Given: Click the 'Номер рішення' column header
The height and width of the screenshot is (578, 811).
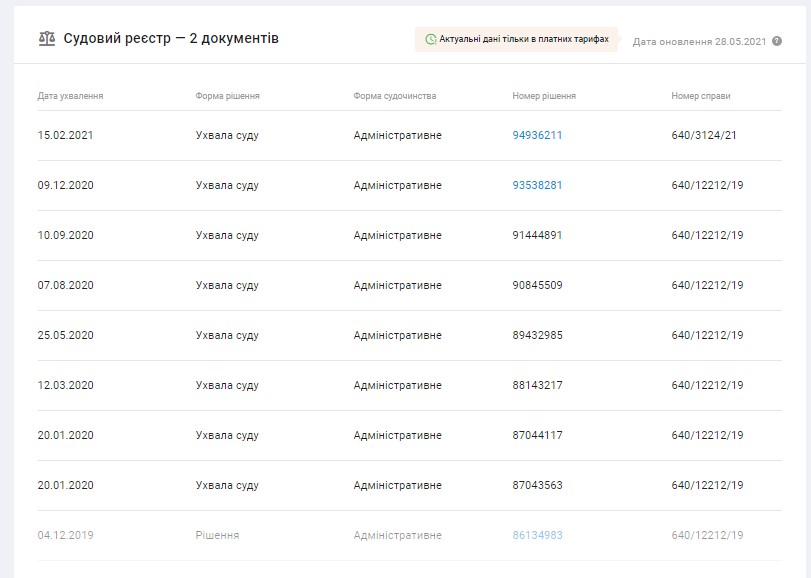Looking at the screenshot, I should click(544, 96).
